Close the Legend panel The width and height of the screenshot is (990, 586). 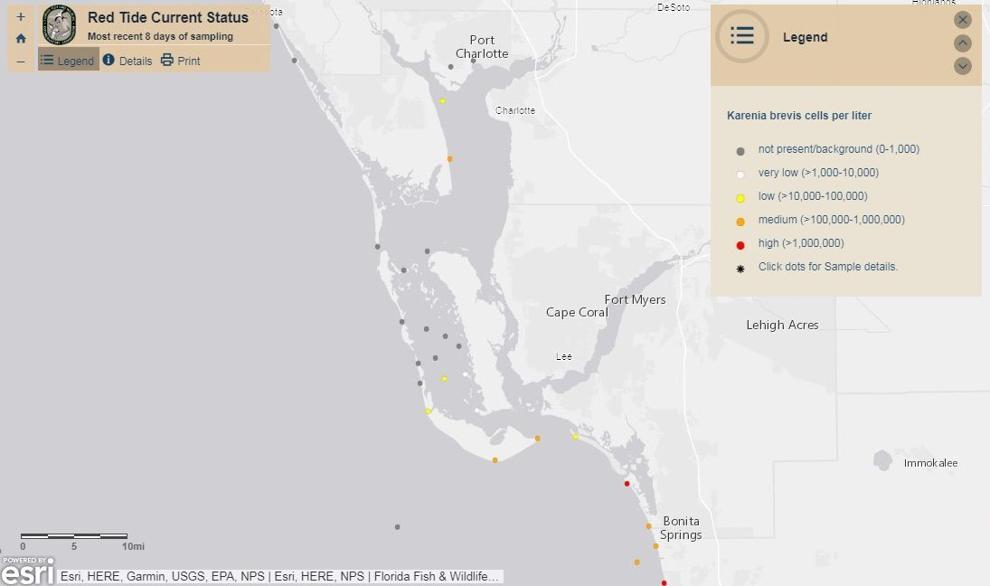coord(963,20)
